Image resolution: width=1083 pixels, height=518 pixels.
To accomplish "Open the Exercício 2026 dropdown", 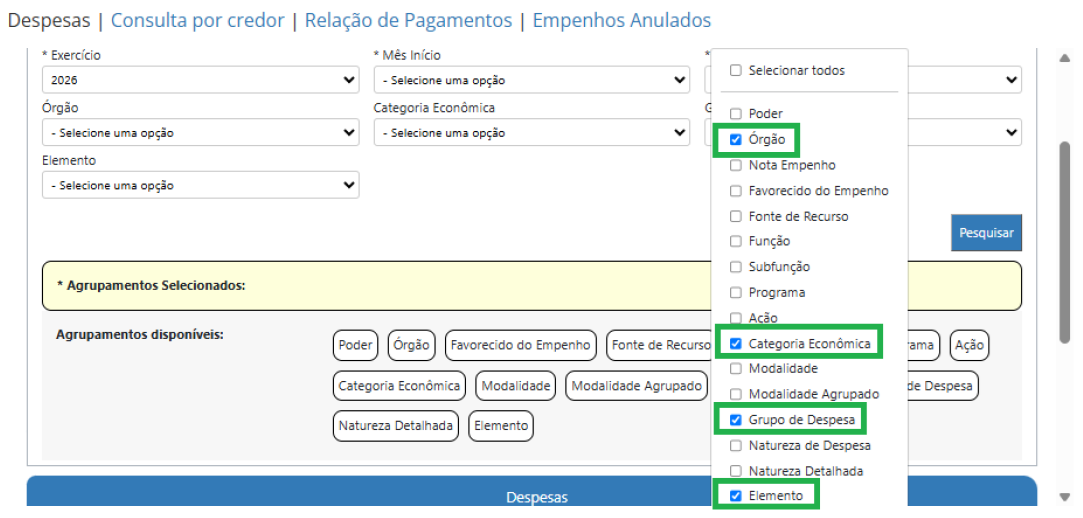I will click(200, 80).
